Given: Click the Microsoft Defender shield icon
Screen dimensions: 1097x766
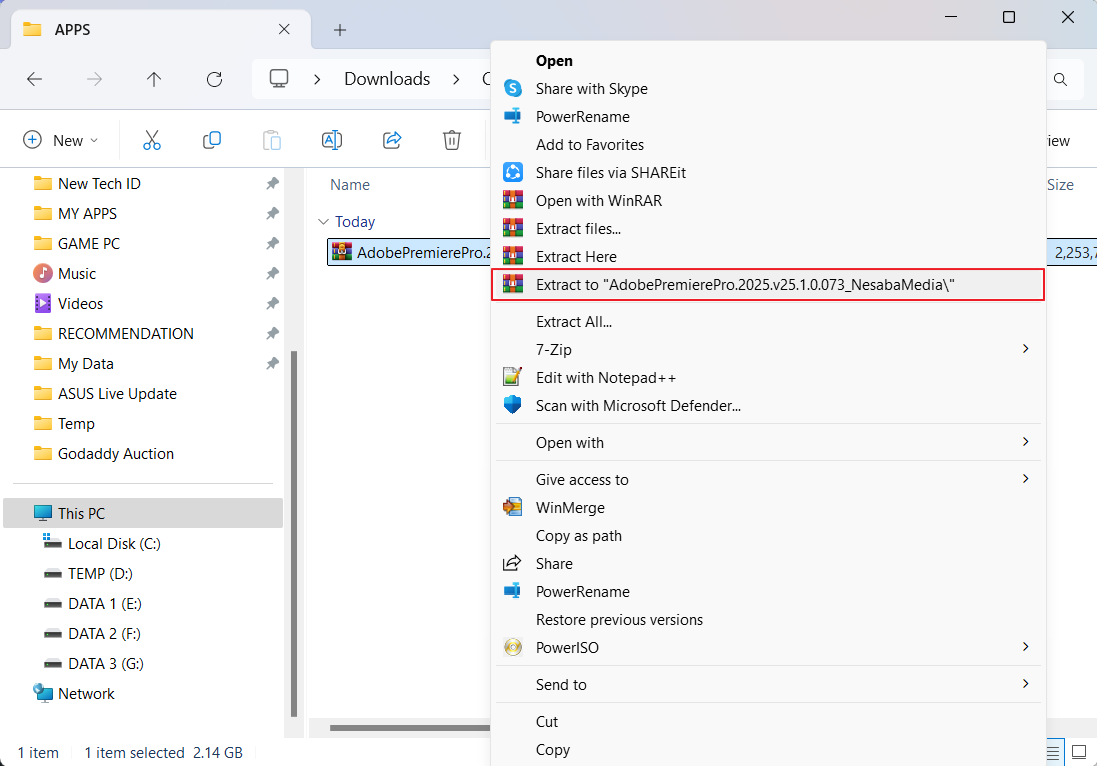Looking at the screenshot, I should [513, 405].
